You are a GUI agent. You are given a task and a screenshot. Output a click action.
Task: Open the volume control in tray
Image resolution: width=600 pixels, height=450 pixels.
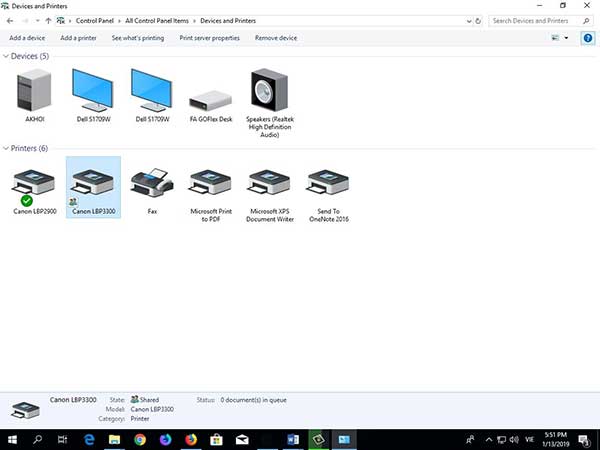coord(514,440)
